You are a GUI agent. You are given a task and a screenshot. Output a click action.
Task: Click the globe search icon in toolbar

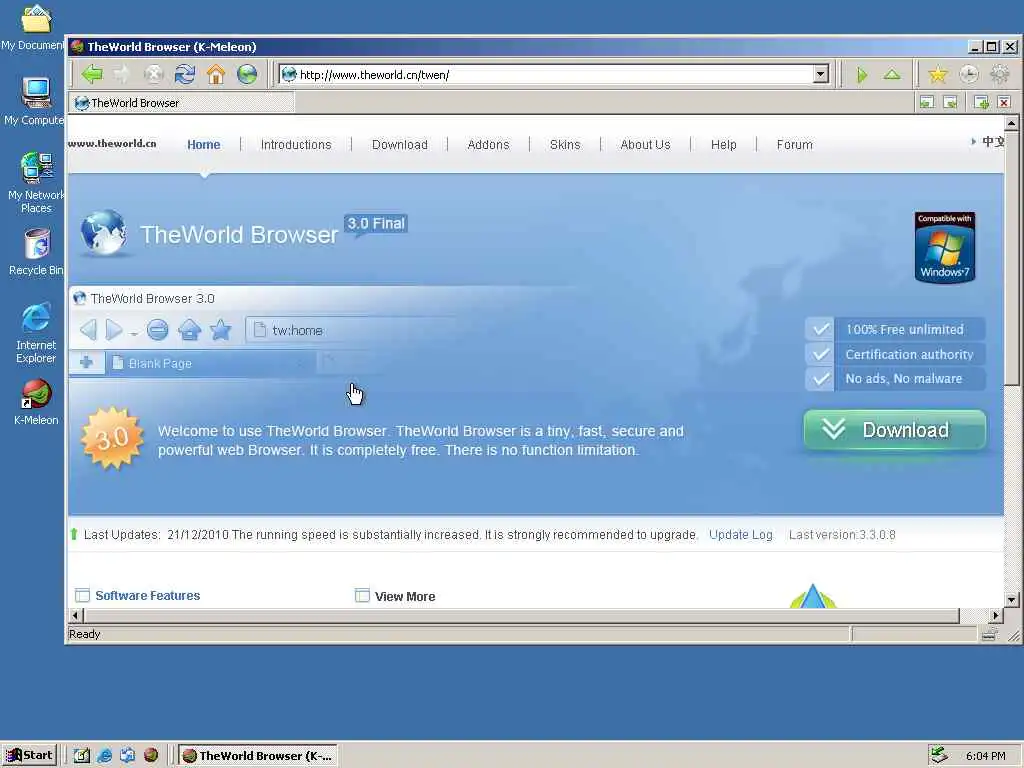tap(247, 74)
